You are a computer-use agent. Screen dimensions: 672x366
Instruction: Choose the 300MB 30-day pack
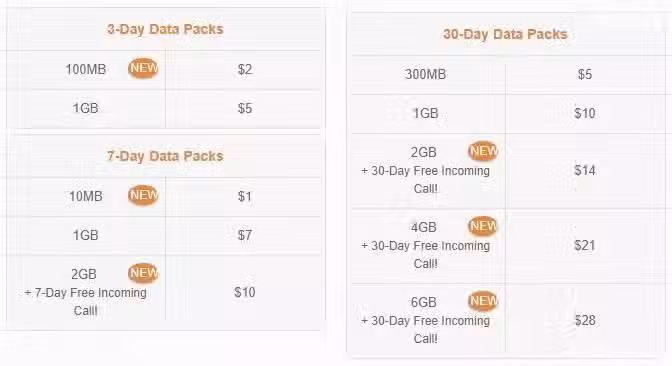pos(425,74)
